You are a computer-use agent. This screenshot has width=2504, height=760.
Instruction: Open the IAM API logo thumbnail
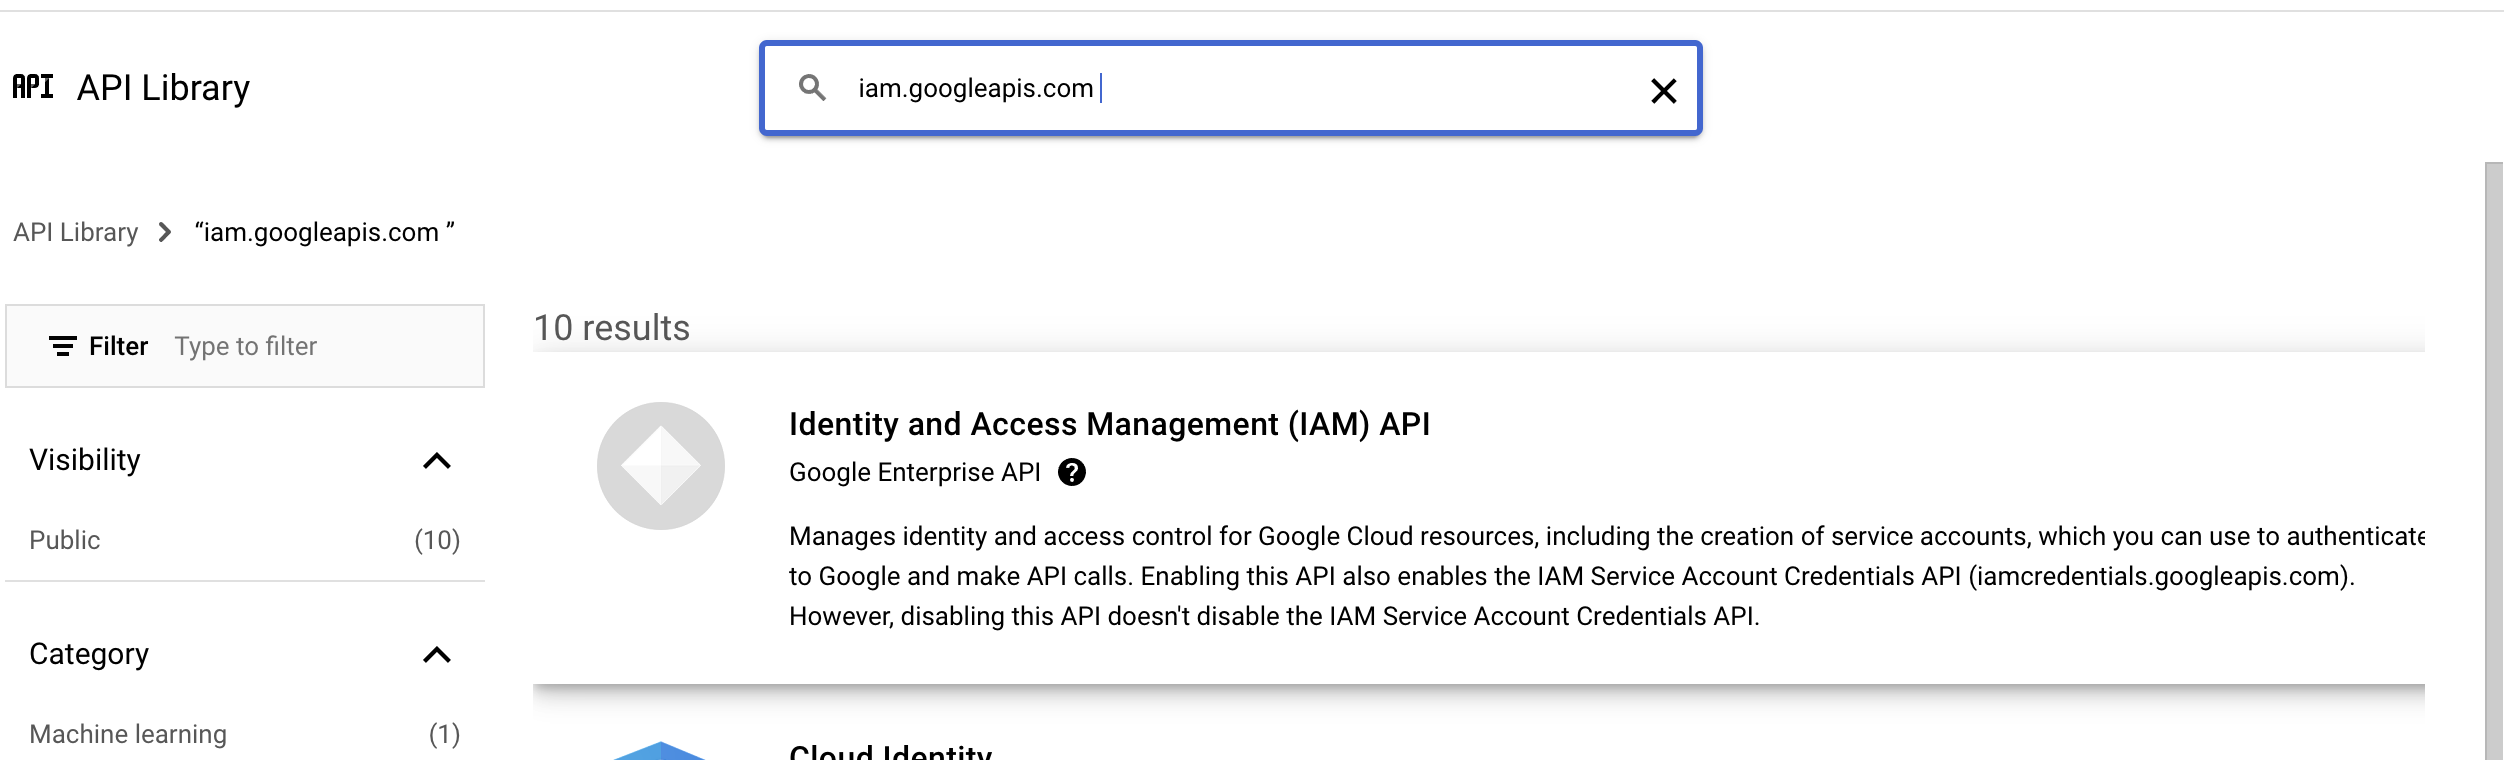pos(661,466)
